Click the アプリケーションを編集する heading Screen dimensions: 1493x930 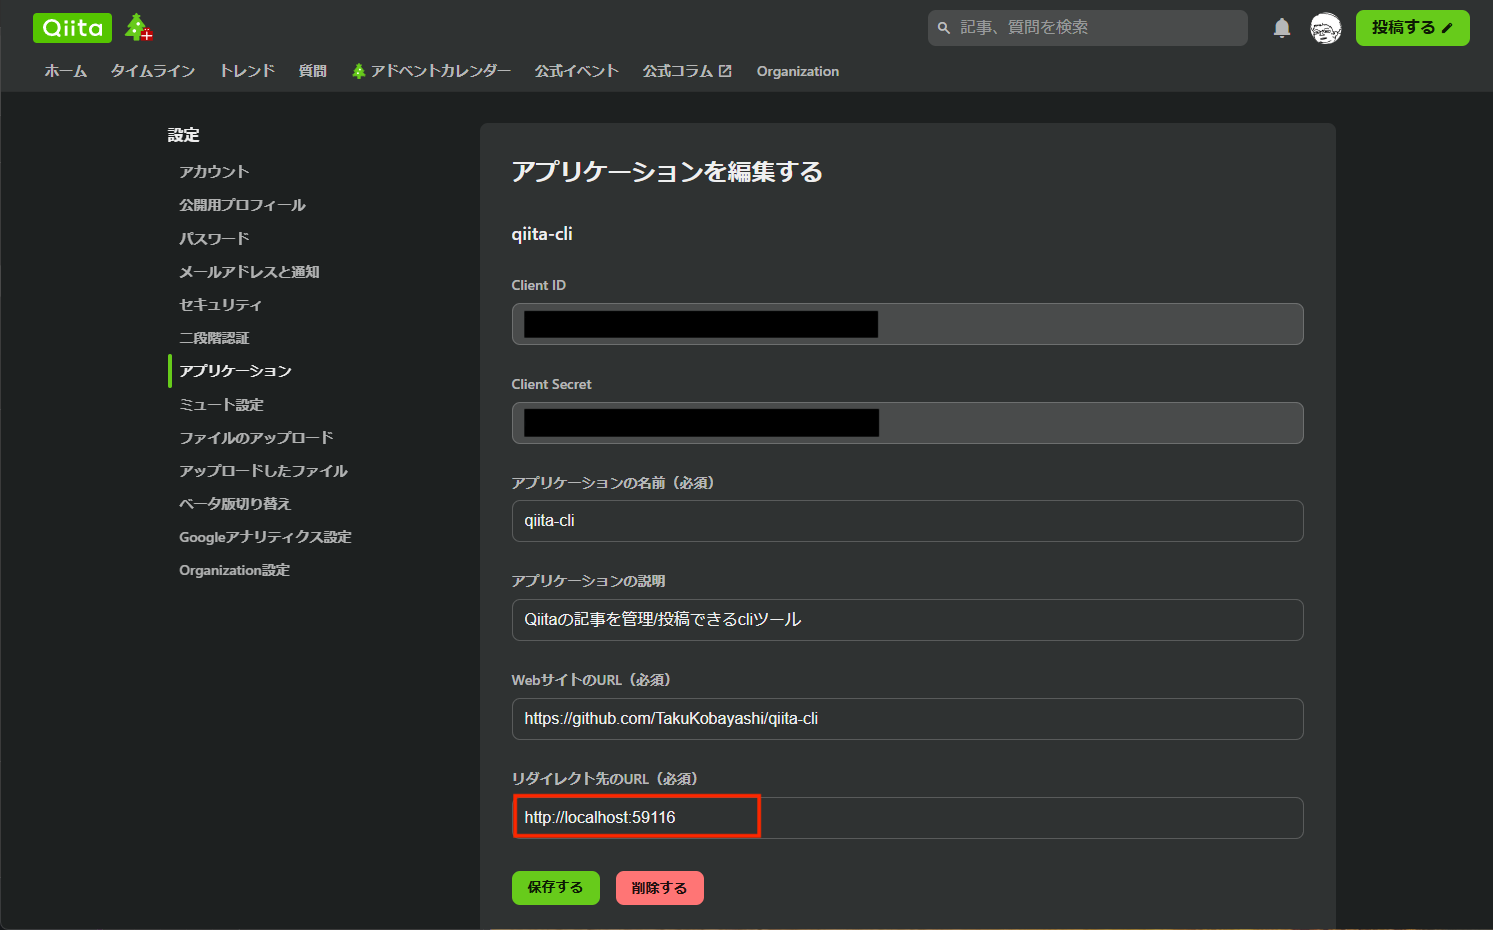[x=667, y=172]
